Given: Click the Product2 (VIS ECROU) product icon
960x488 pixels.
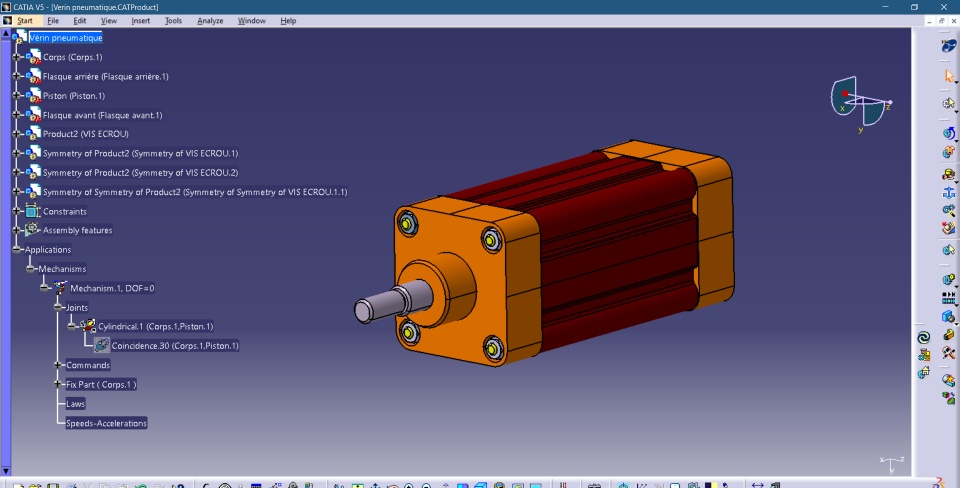Looking at the screenshot, I should [x=33, y=133].
